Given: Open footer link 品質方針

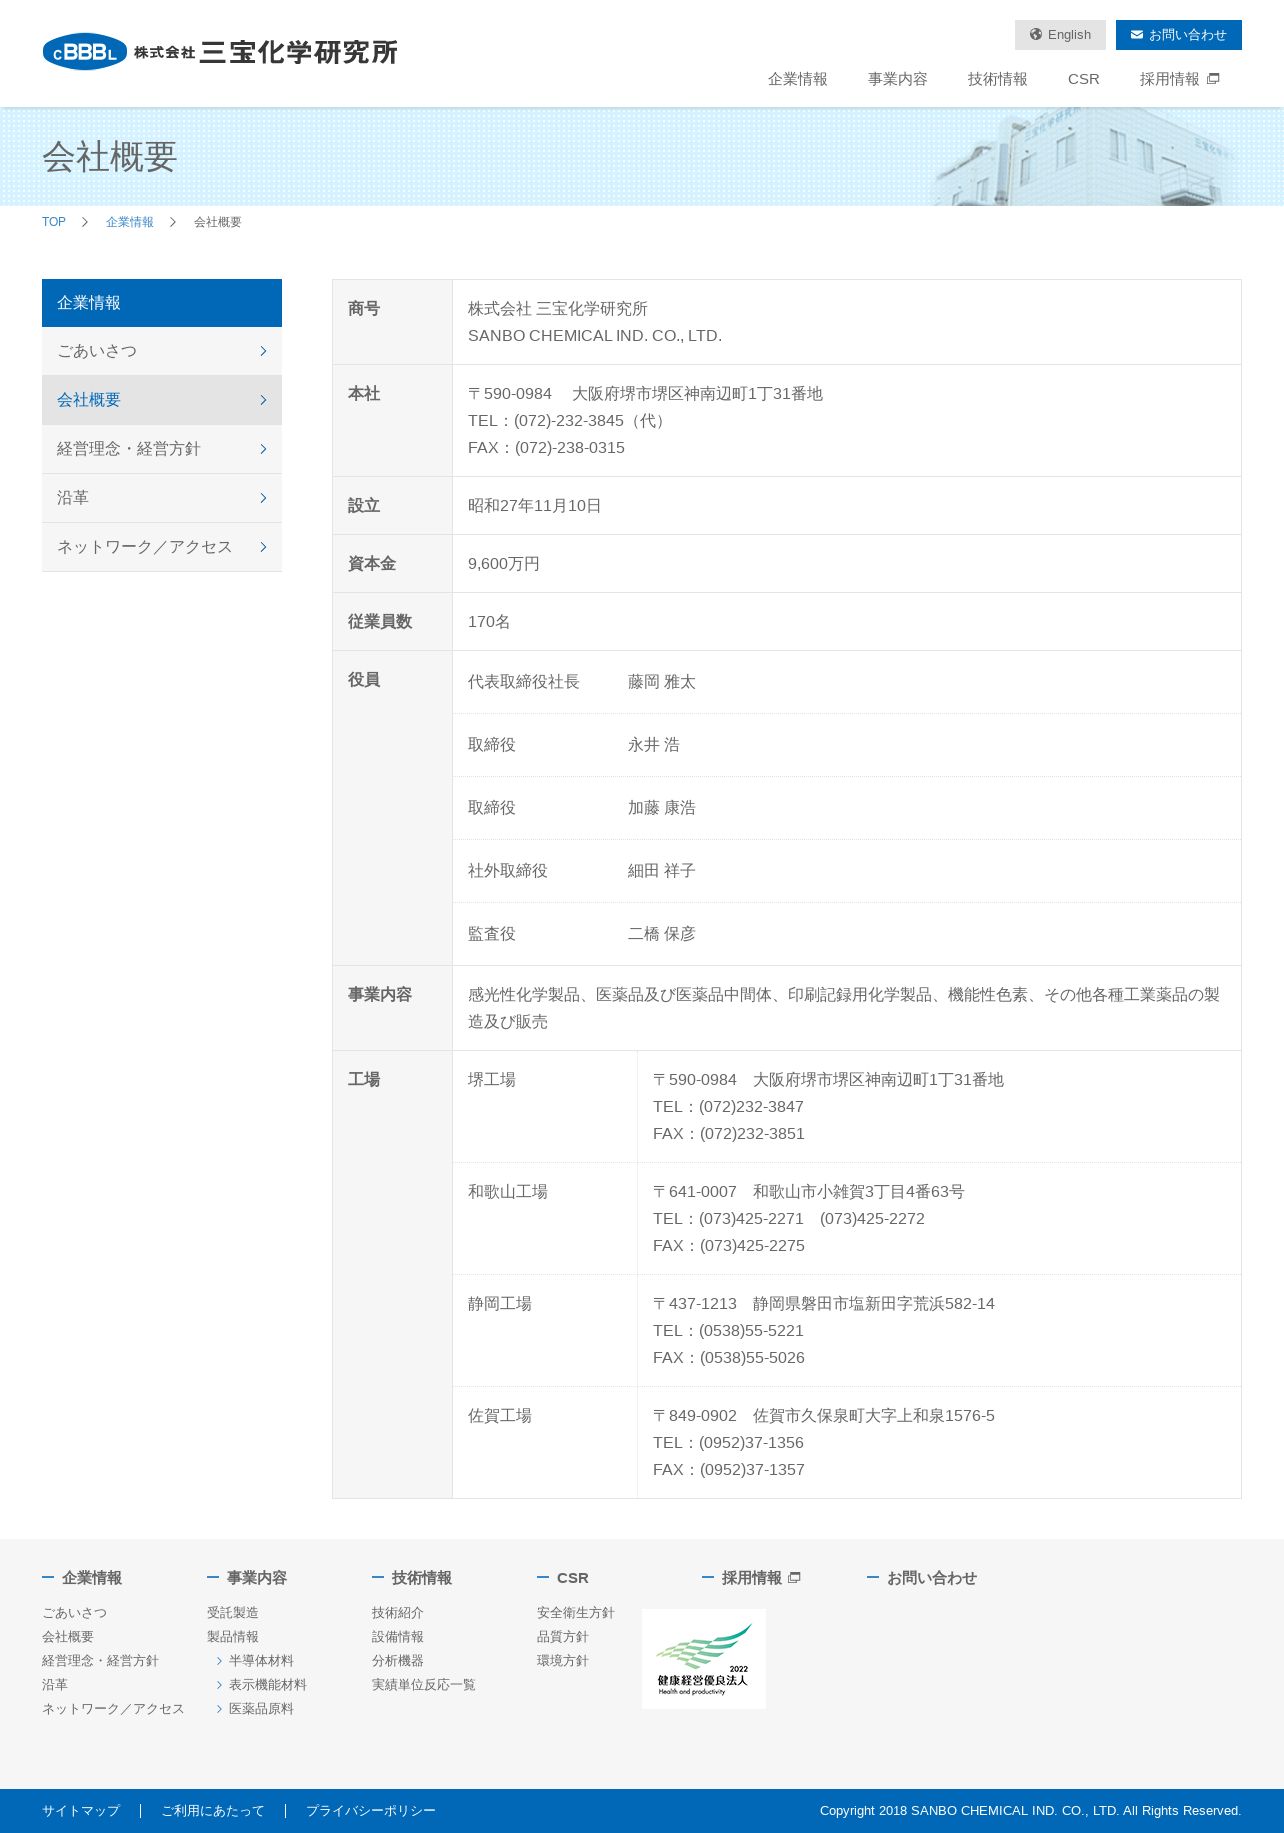Looking at the screenshot, I should click(563, 1637).
